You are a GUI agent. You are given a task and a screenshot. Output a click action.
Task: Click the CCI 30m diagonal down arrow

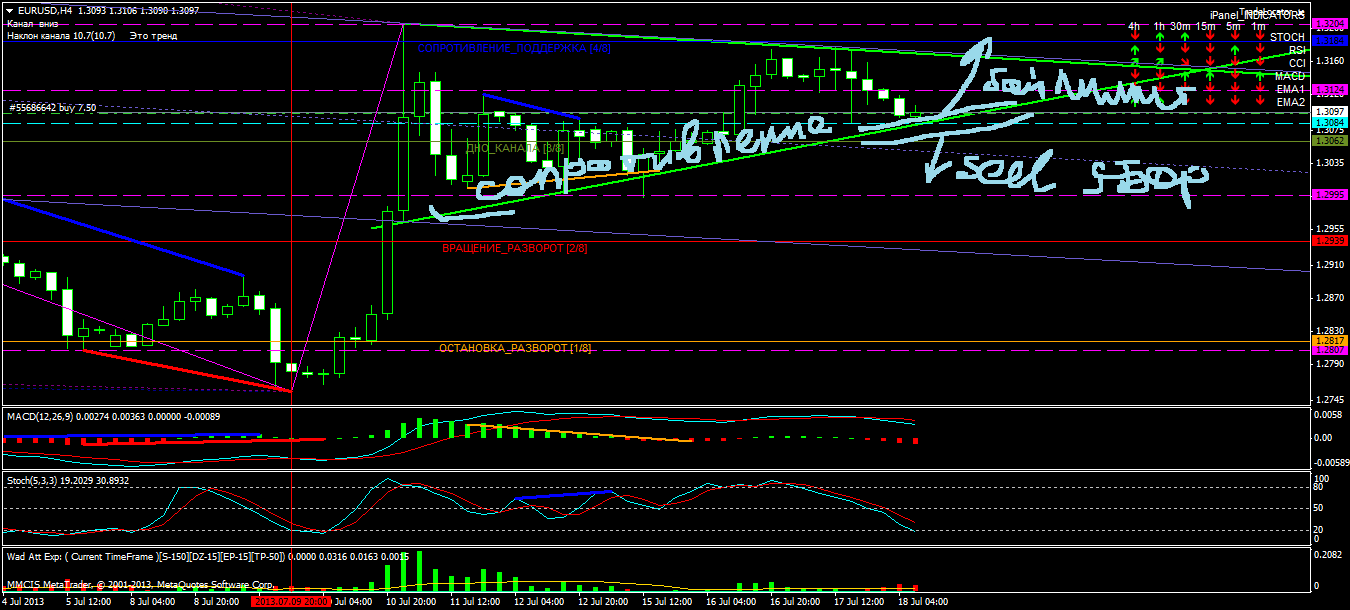coord(1185,62)
